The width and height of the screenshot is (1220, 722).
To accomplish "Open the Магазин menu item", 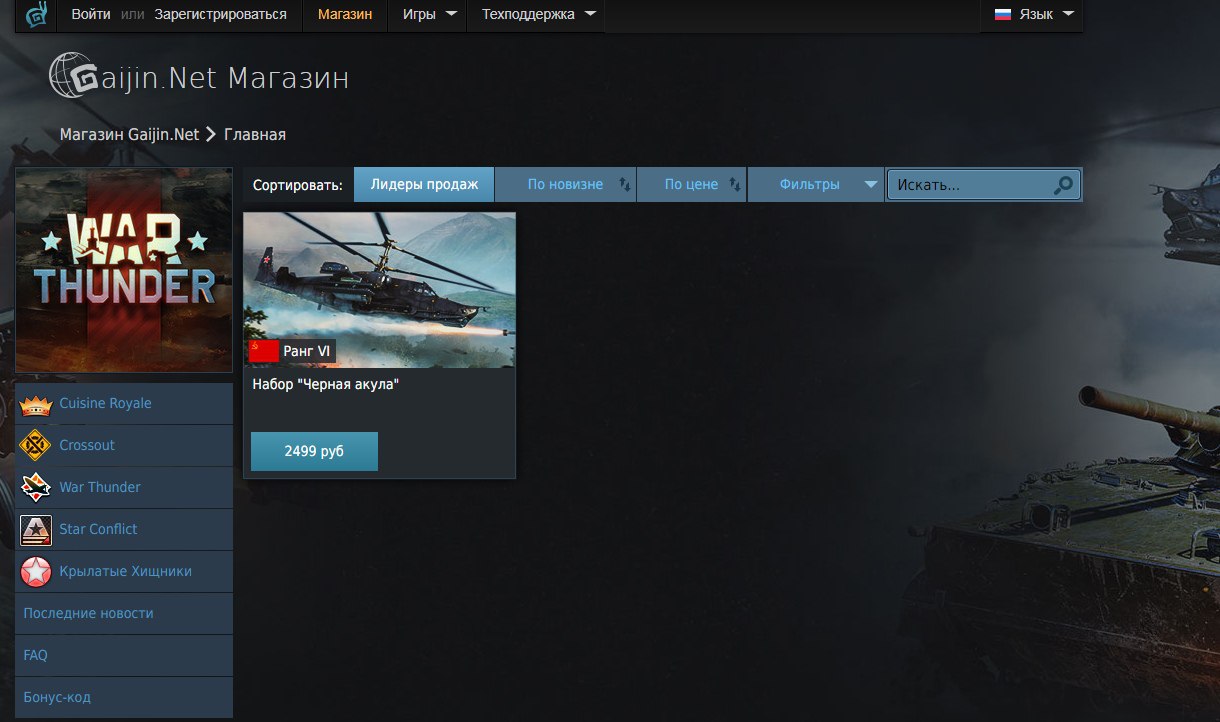I will coord(345,15).
